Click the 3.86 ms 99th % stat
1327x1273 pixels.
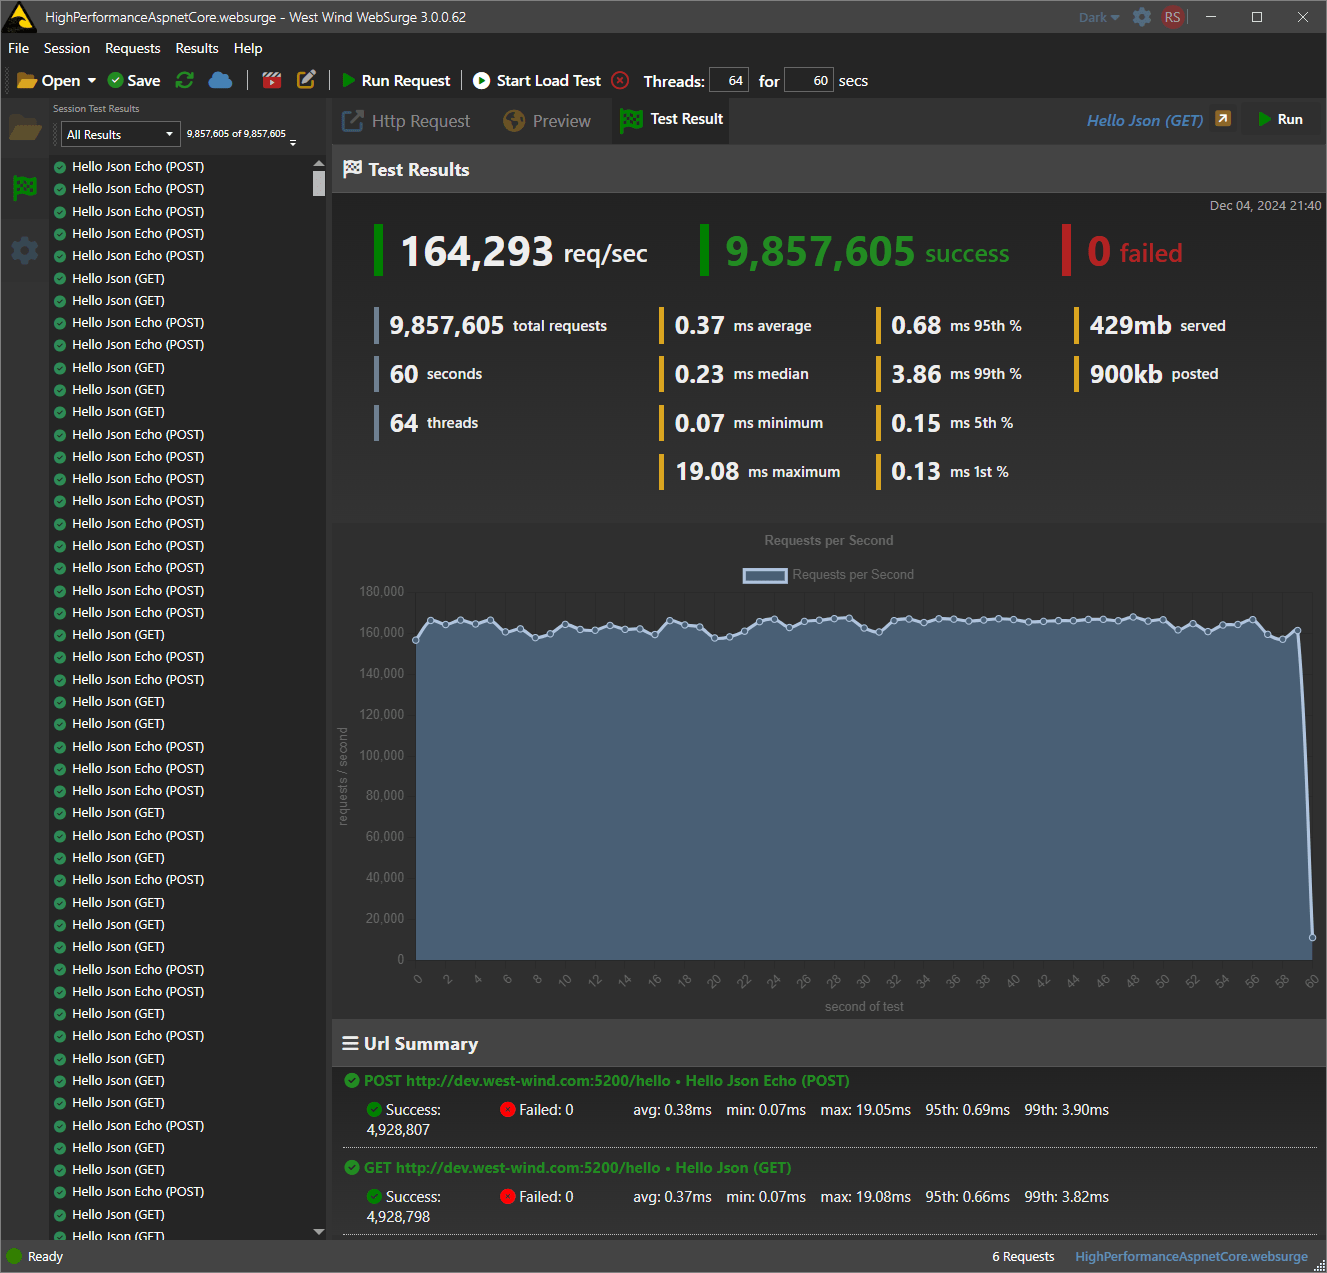click(956, 374)
